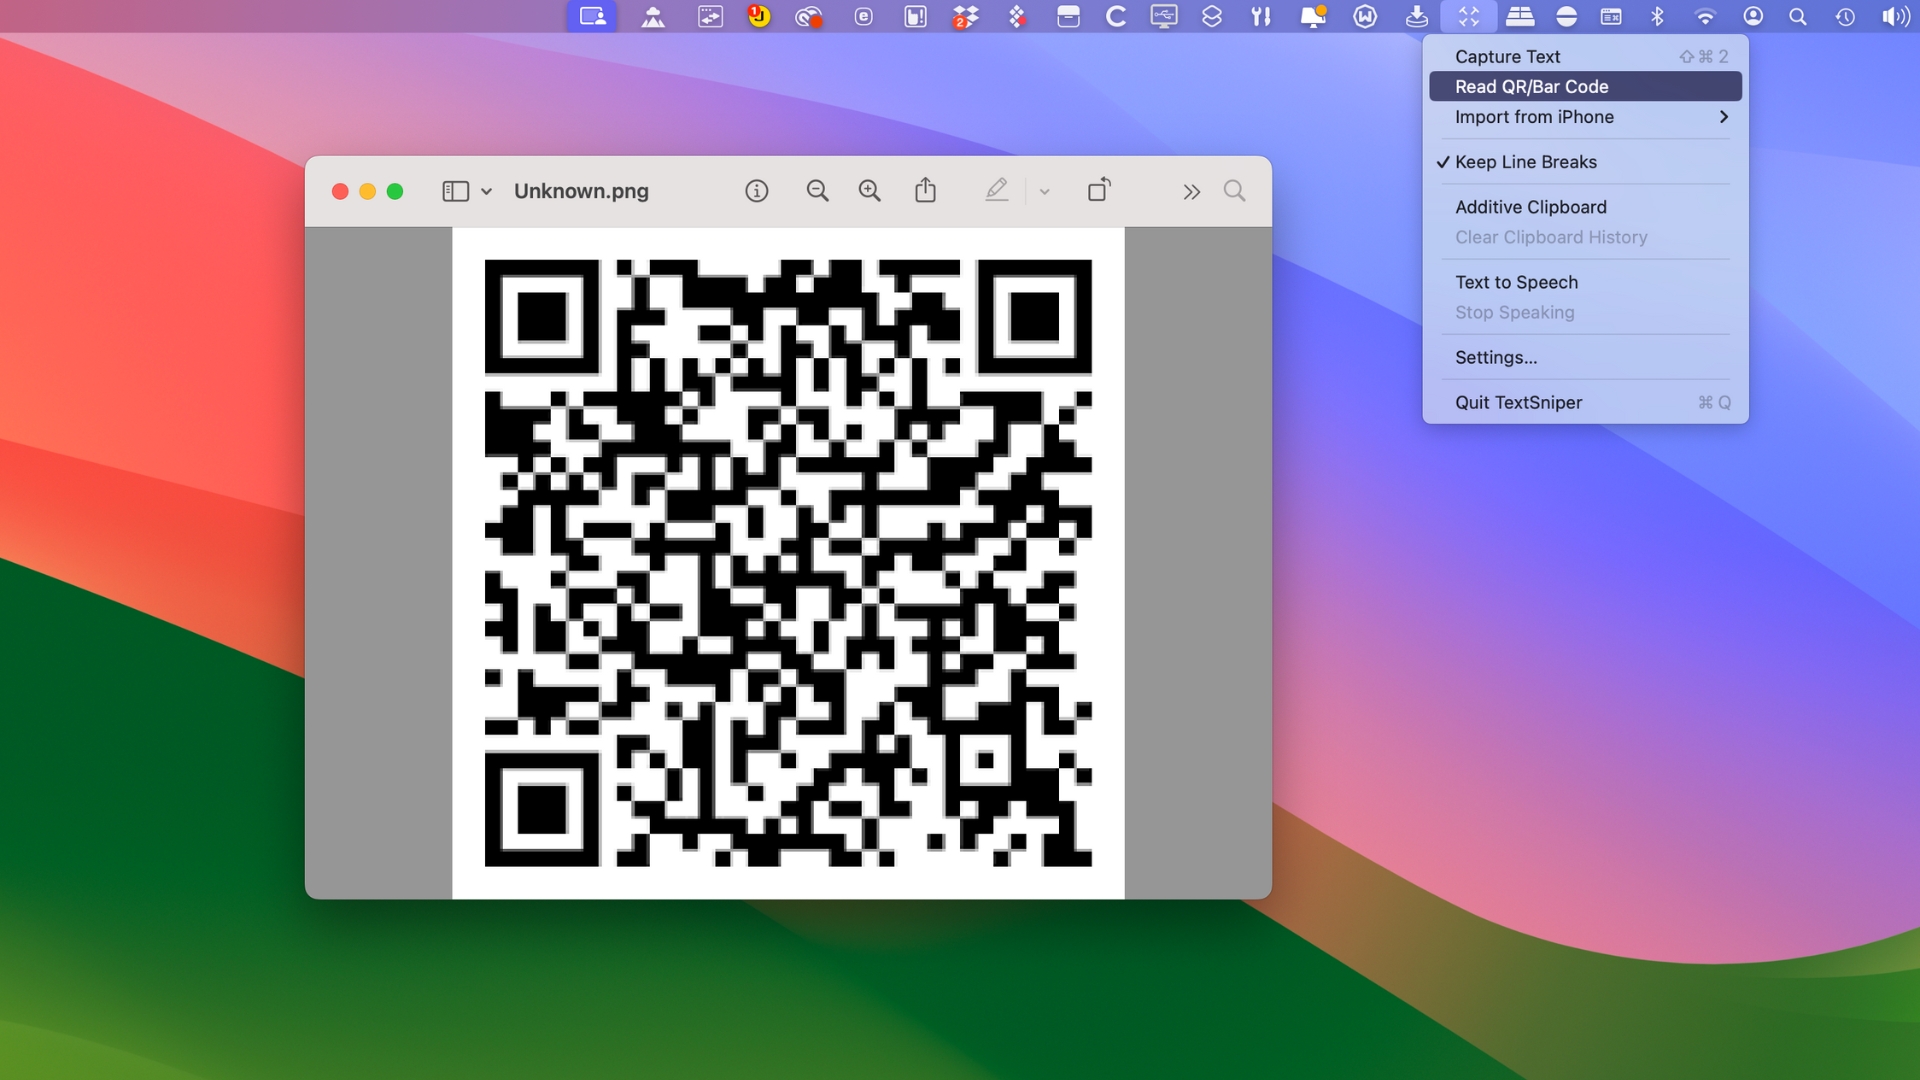Click the half-circle menu bar icon
This screenshot has width=1920, height=1080.
tap(1567, 16)
